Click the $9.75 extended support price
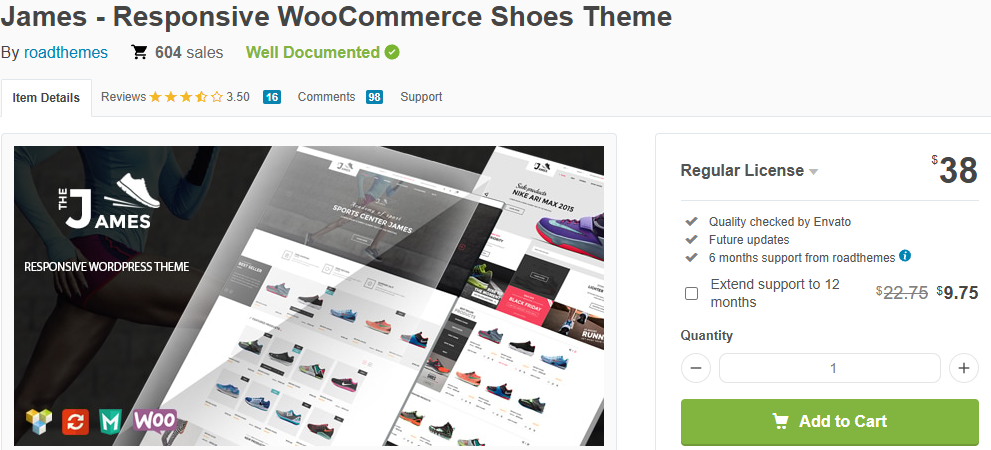The width and height of the screenshot is (991, 450). click(x=958, y=293)
